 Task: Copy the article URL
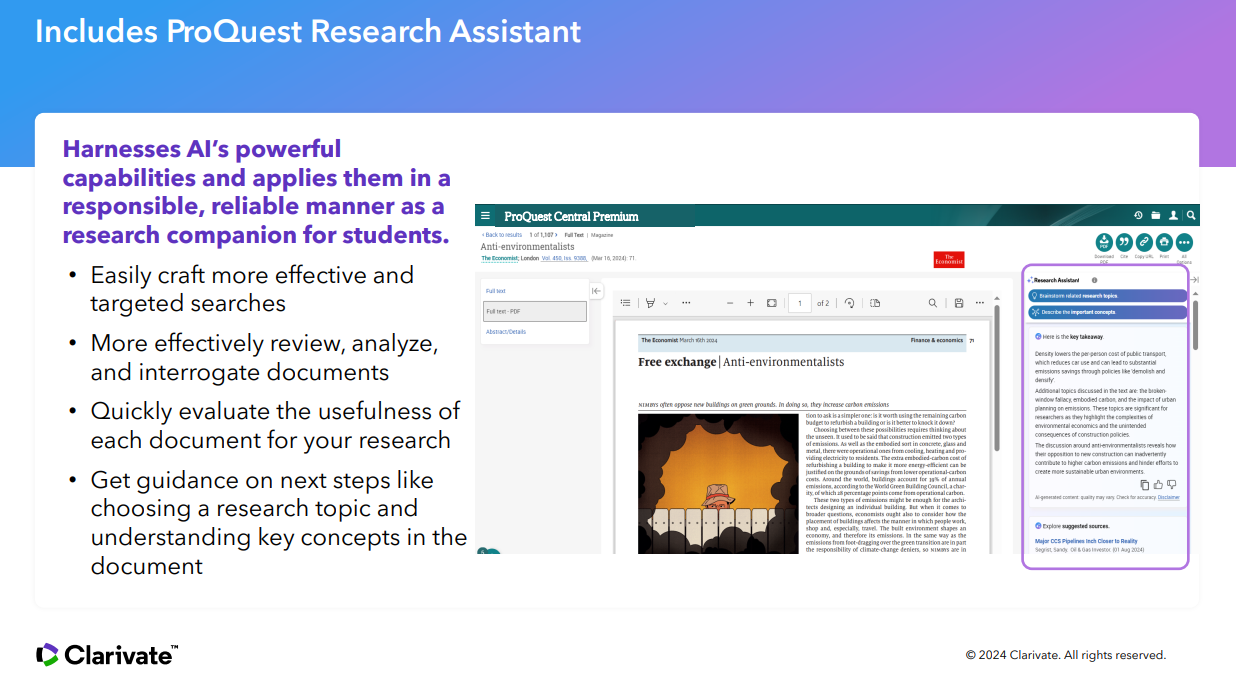[1144, 242]
